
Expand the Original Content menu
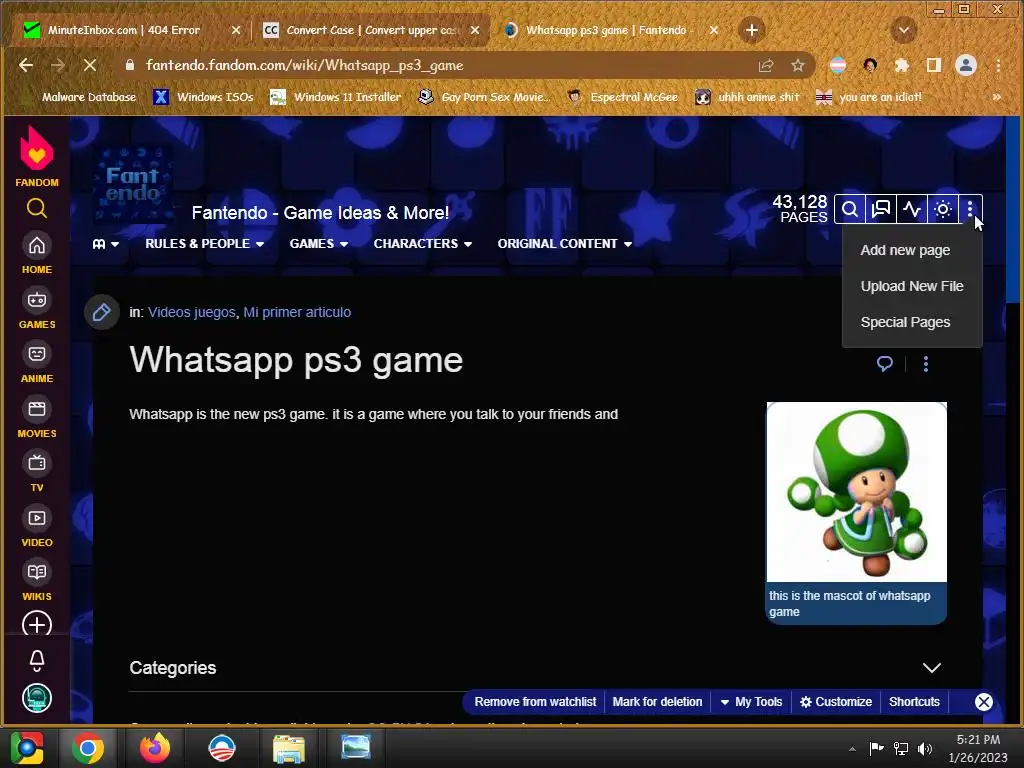pos(565,244)
